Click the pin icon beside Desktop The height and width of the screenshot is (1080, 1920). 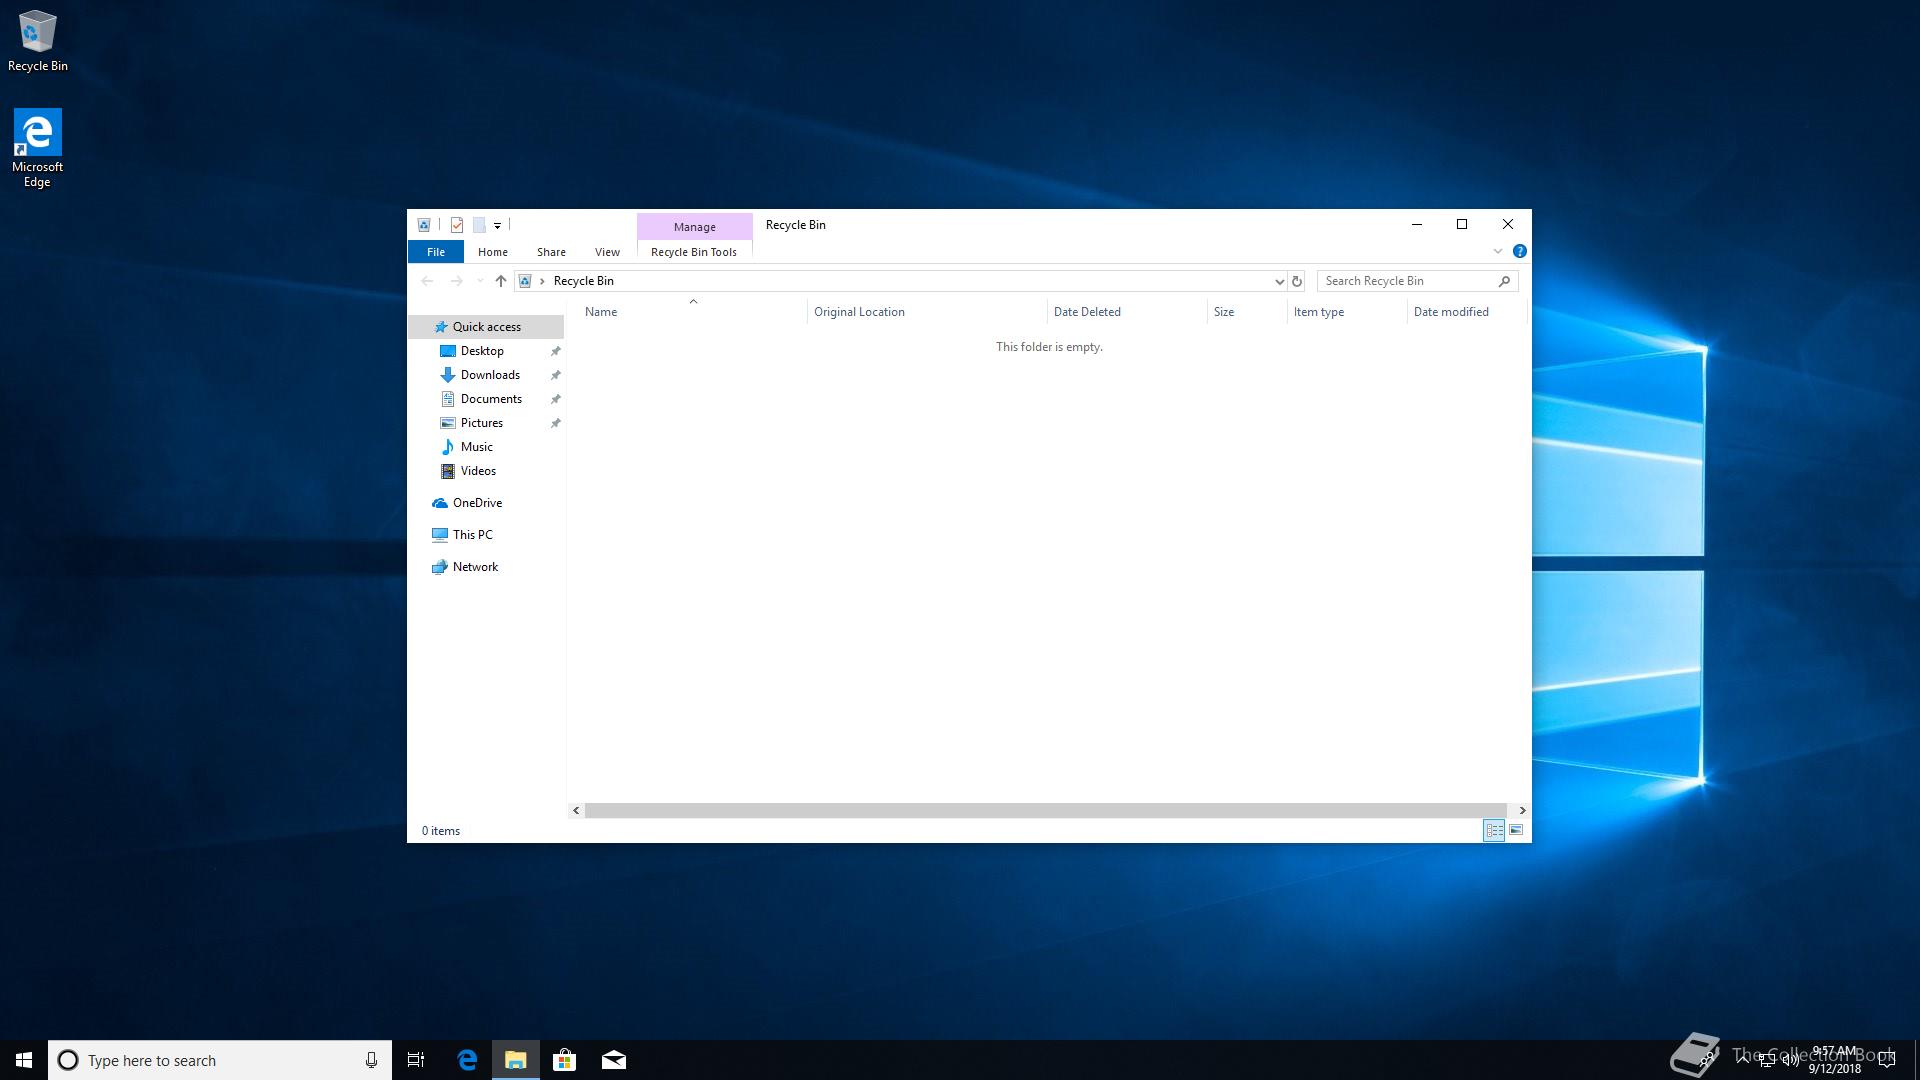pyautogui.click(x=556, y=351)
